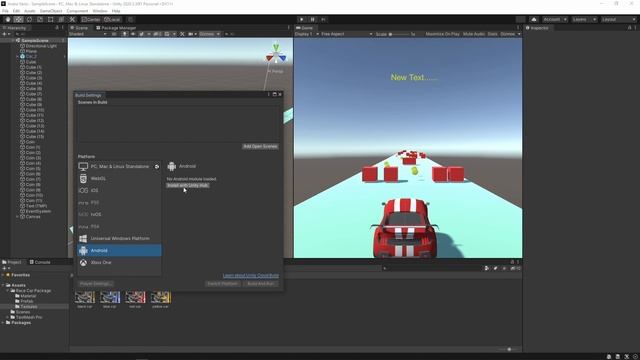Viewport: 640px width, 360px height.
Task: Open the Shaded draw mode dropdown
Action: pos(88,34)
